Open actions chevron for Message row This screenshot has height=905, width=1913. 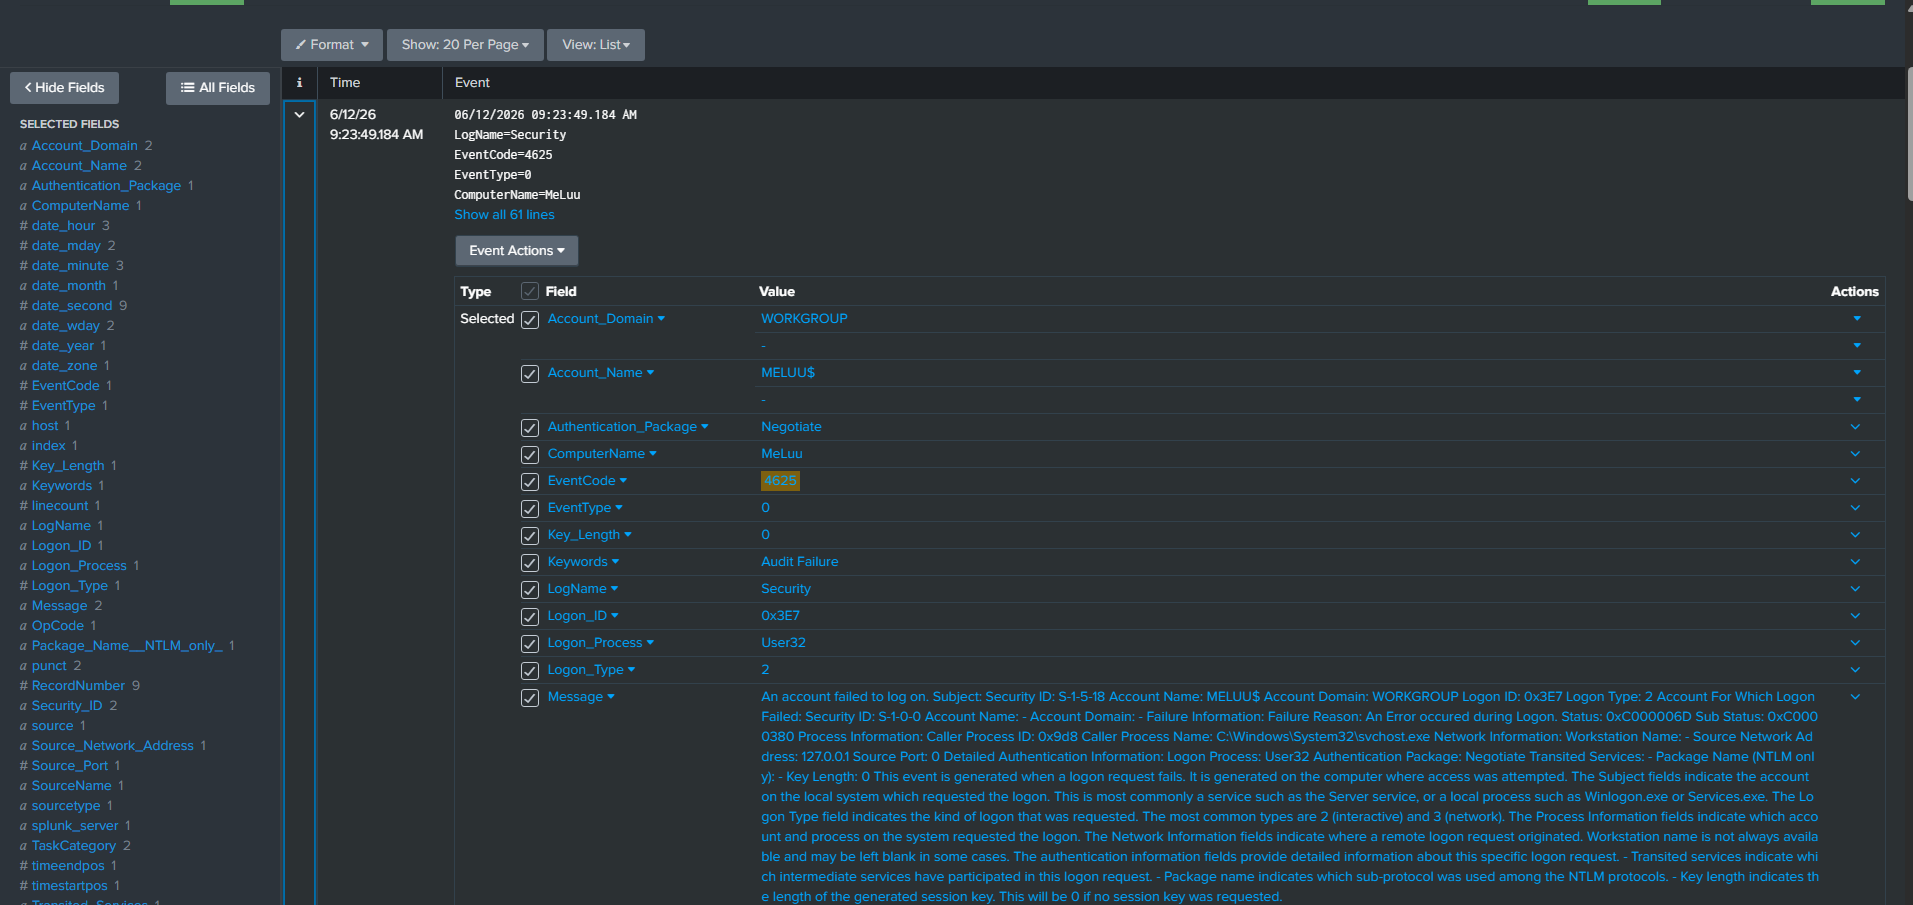point(1856,697)
